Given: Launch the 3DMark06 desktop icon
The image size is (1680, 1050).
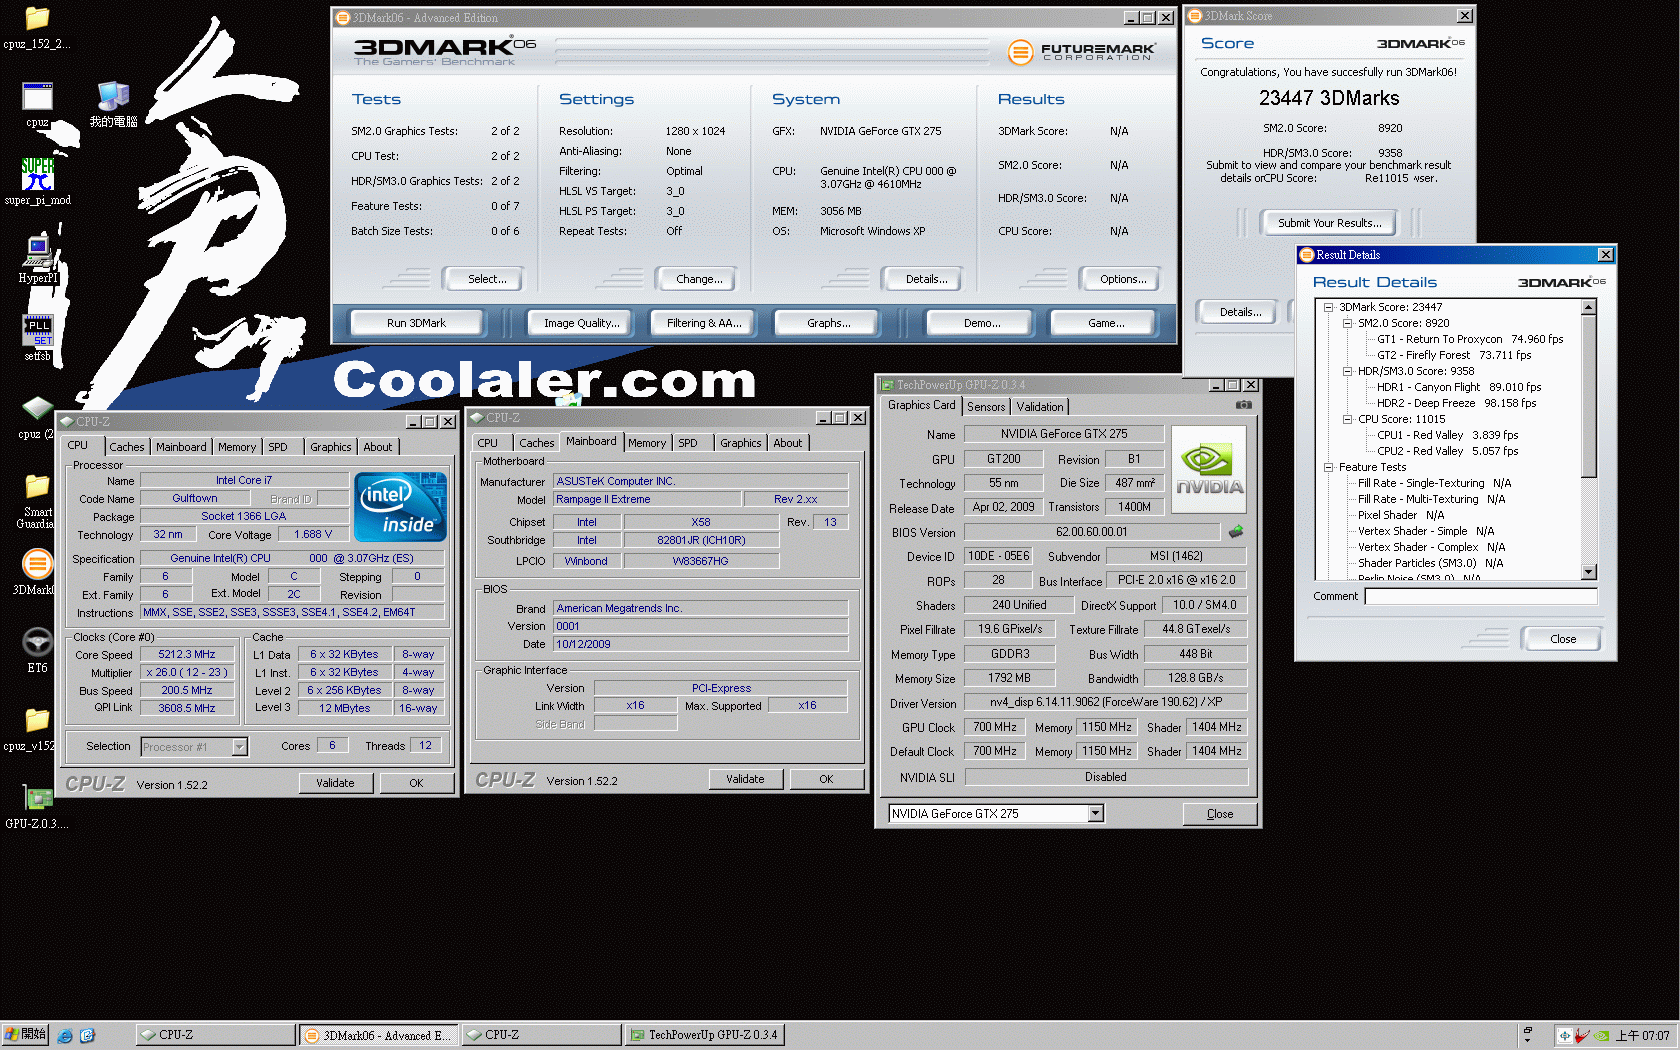Looking at the screenshot, I should pos(37,564).
